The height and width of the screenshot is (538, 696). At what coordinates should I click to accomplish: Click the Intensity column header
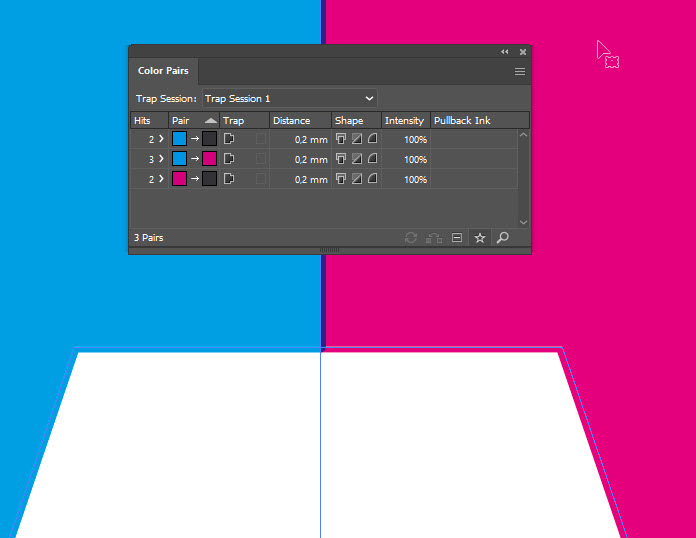point(406,120)
